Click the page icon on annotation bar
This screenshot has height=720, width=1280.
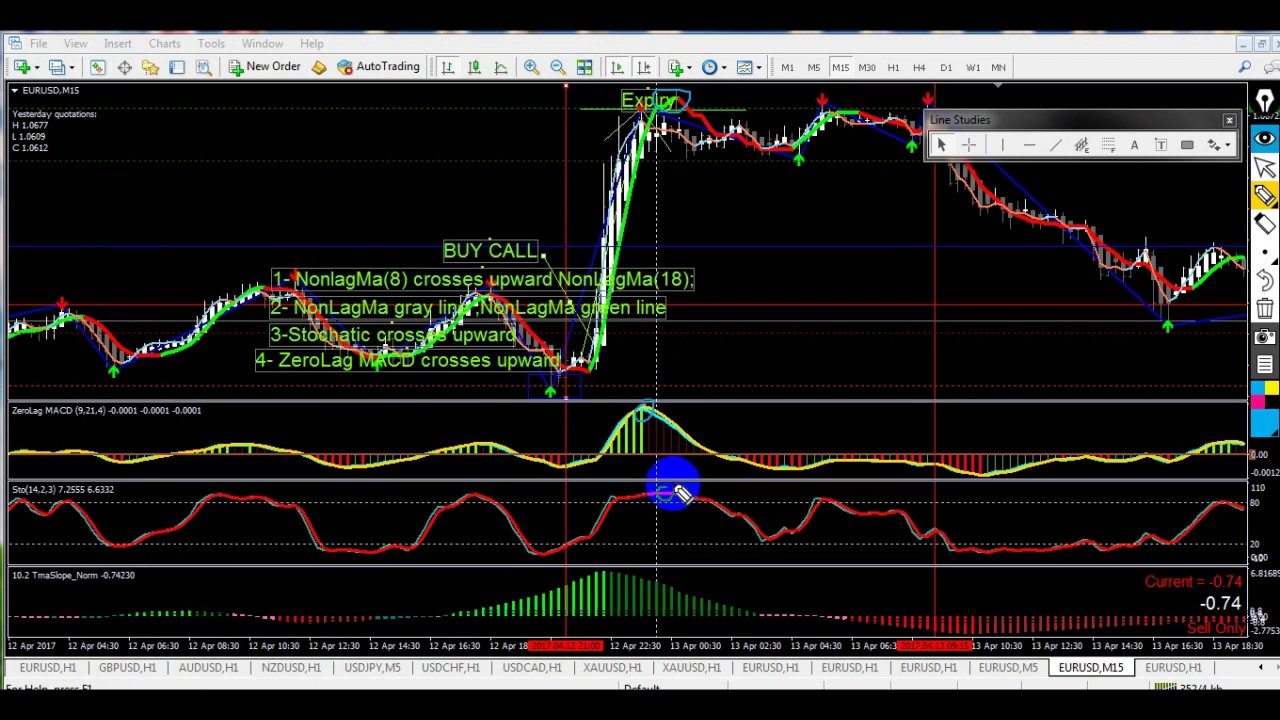(x=1264, y=365)
